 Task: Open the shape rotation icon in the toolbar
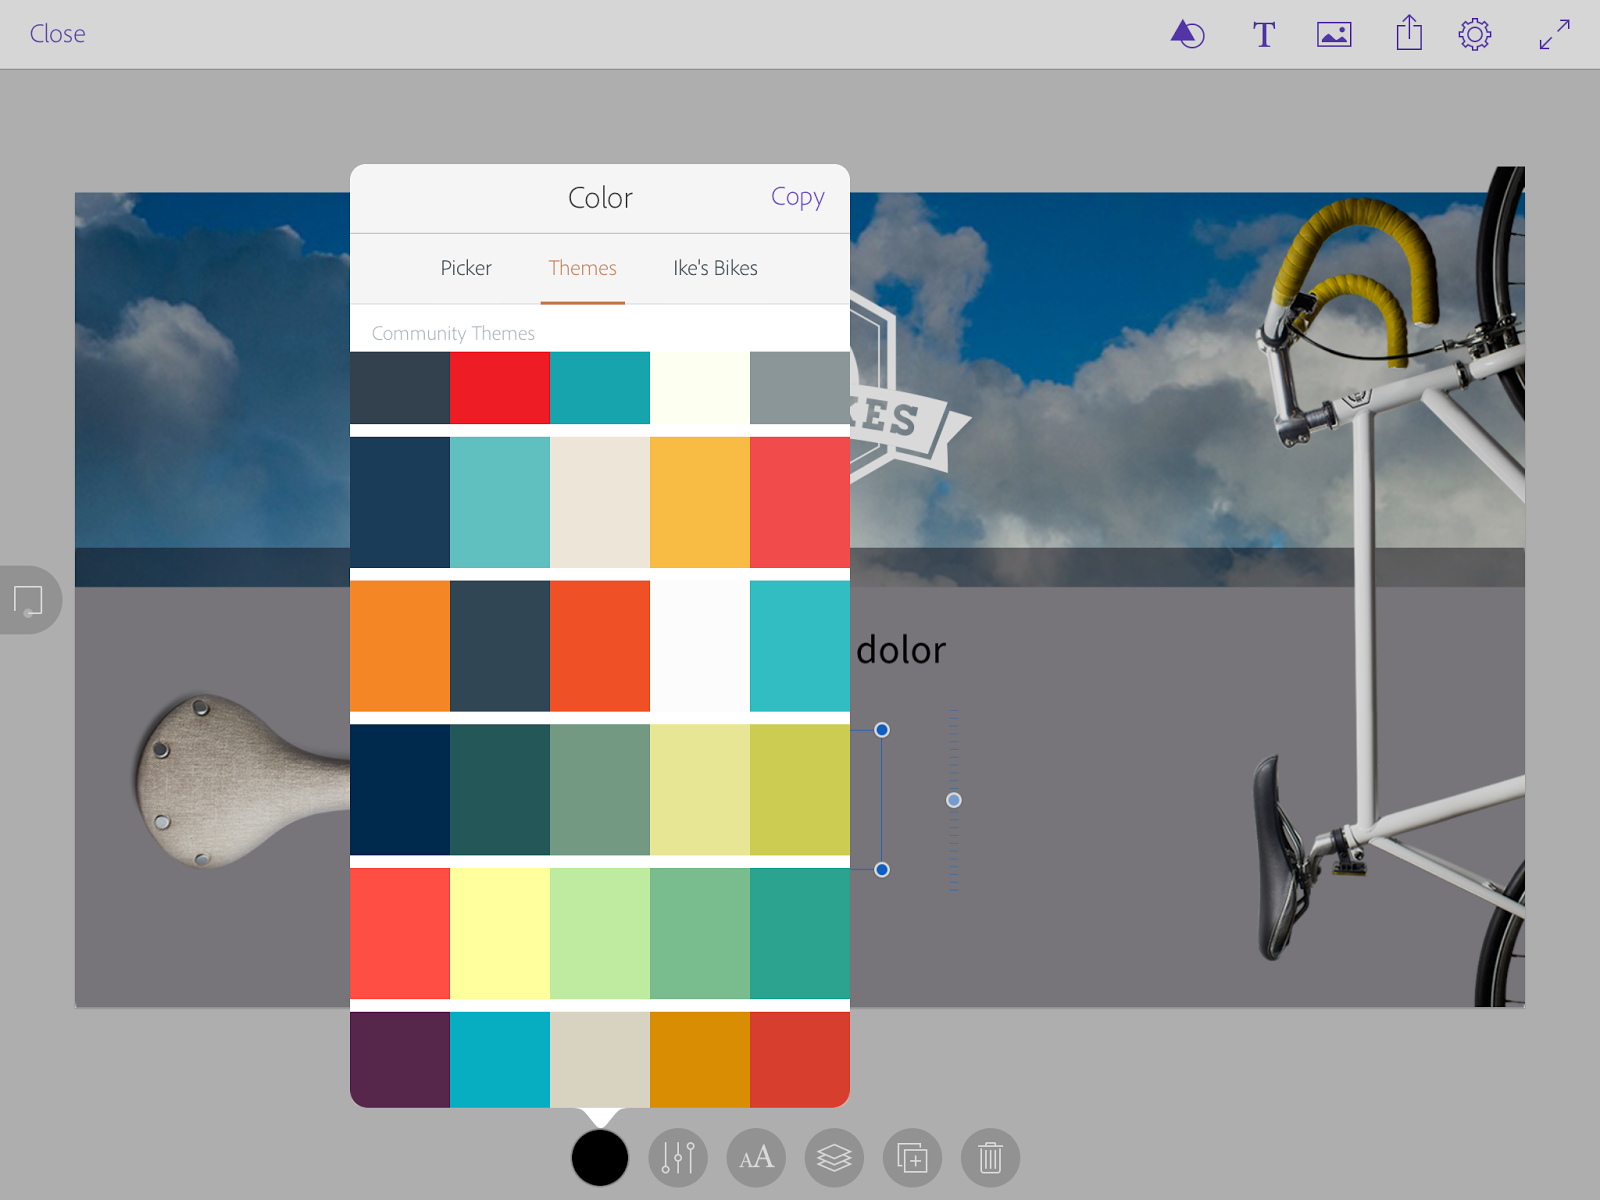point(1187,33)
